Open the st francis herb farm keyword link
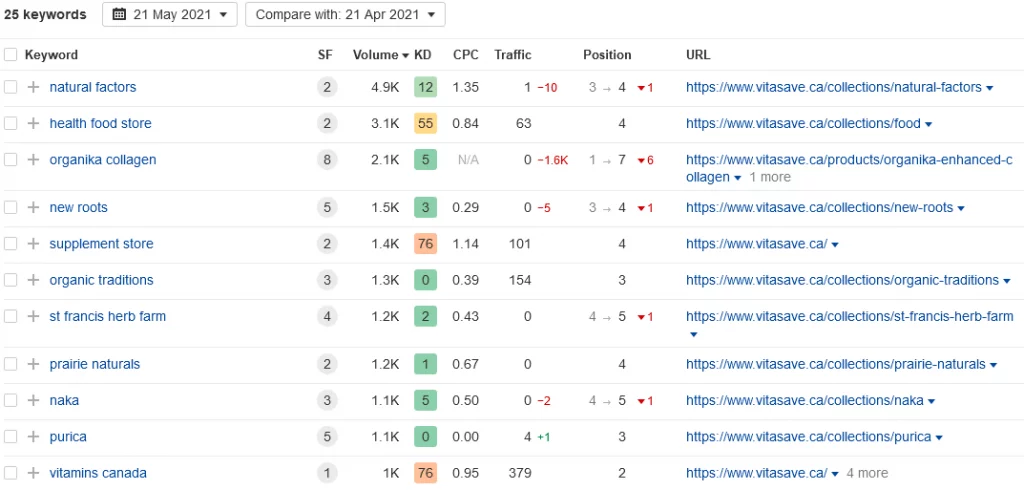 pyautogui.click(x=108, y=317)
